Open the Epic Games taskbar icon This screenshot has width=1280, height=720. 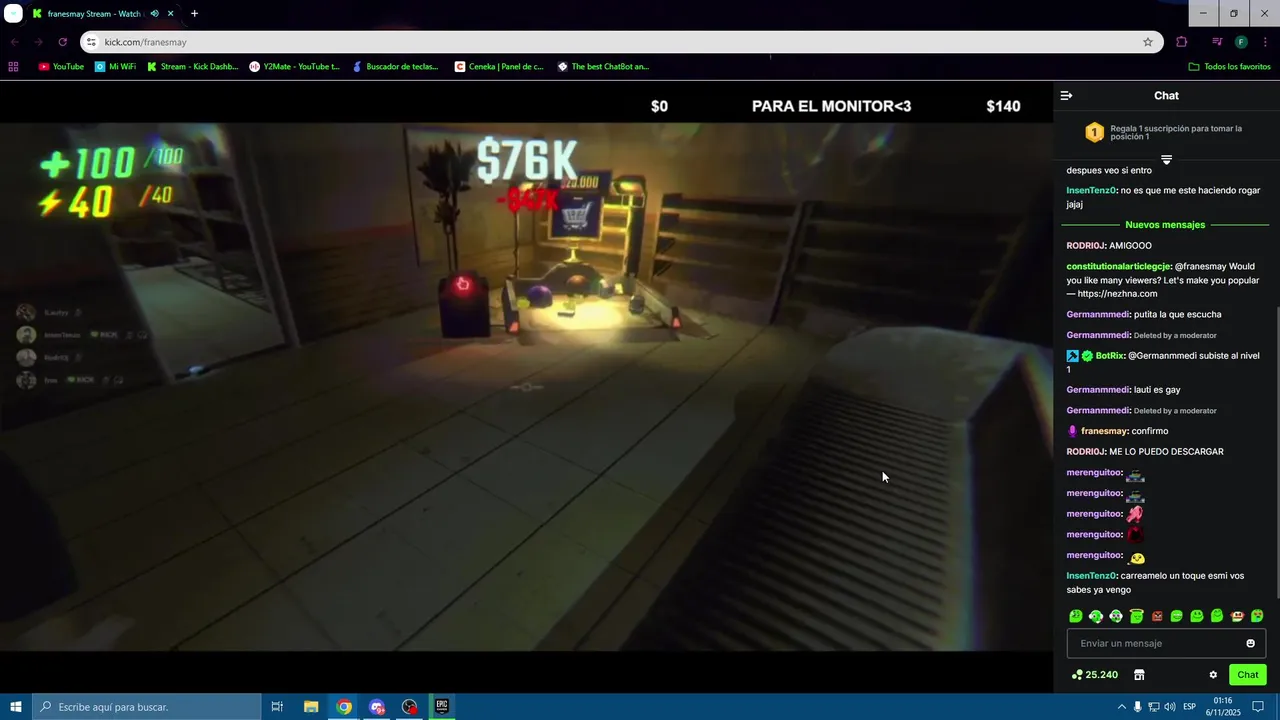[x=442, y=707]
